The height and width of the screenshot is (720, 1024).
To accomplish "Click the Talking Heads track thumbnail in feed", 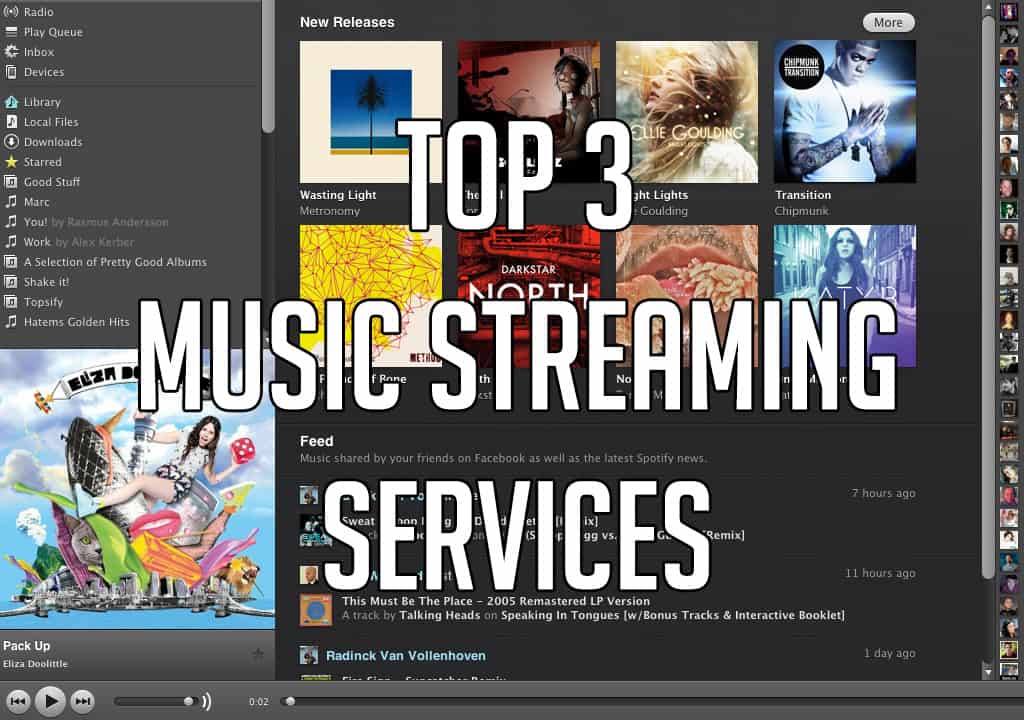I will [x=315, y=609].
